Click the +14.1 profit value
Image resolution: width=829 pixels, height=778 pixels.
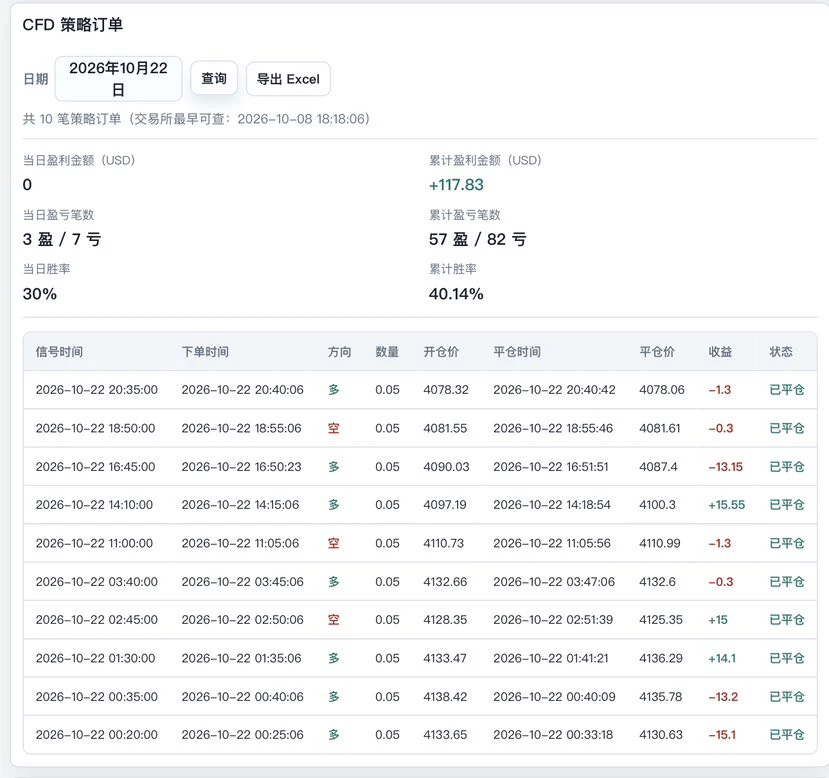click(722, 659)
